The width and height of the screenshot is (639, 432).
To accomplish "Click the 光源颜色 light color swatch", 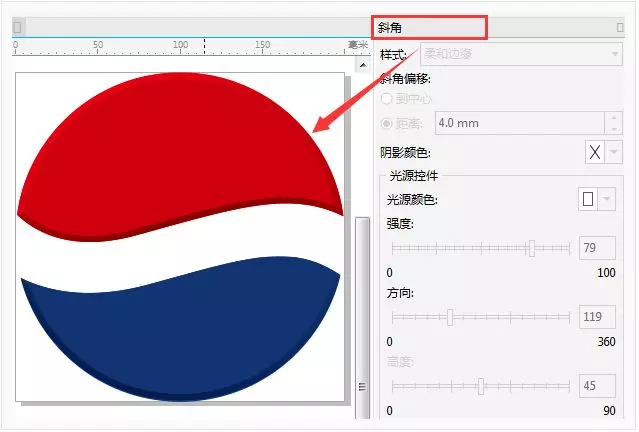I will click(x=588, y=199).
